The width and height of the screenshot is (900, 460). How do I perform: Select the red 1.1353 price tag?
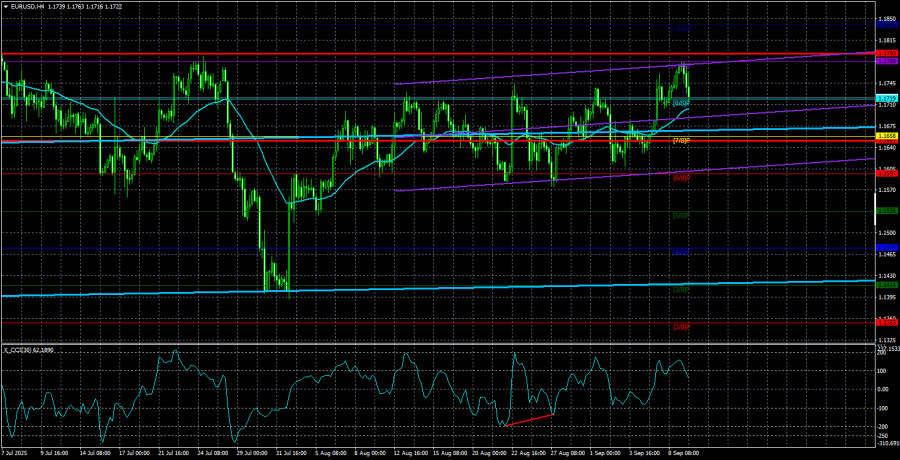[885, 322]
